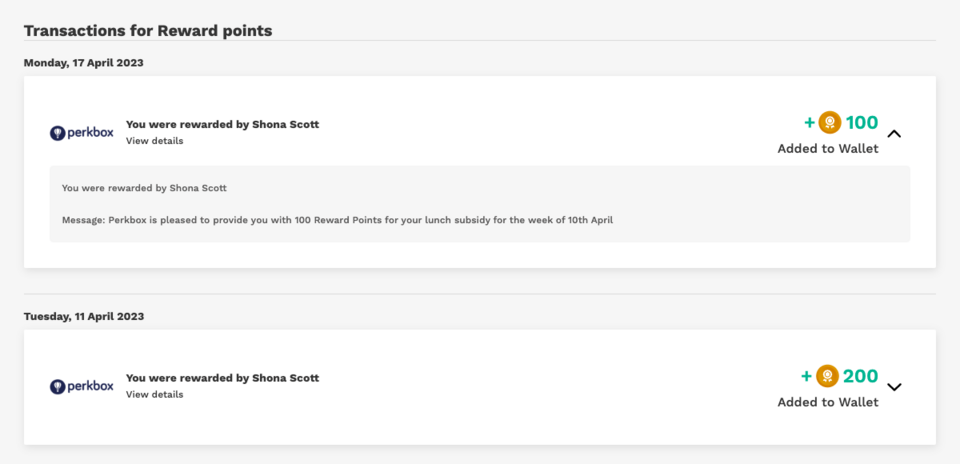Click the green 100 points amount
Image resolution: width=960 pixels, height=464 pixels.
862,123
